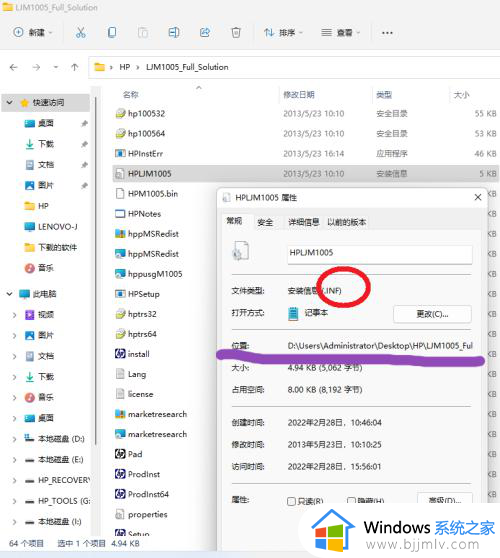Switch to the 常规 General tab
Viewport: 500px width, 558px height.
tap(235, 221)
